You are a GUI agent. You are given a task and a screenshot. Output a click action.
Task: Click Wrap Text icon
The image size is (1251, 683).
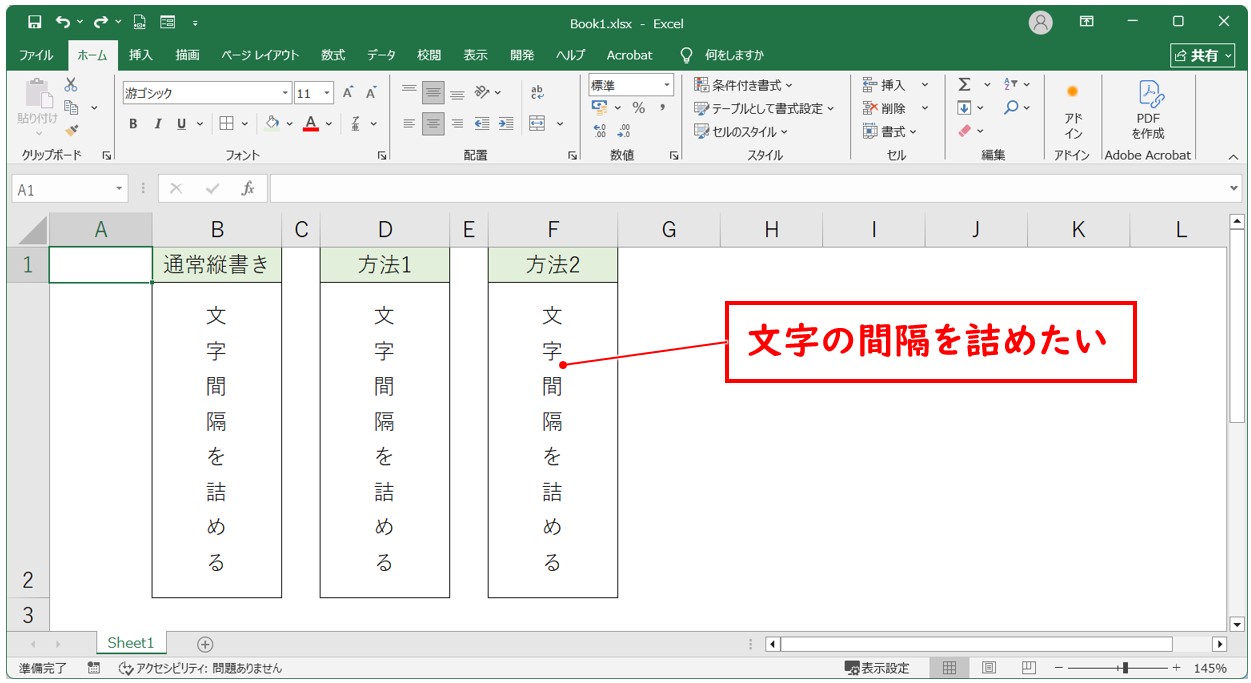pyautogui.click(x=537, y=92)
